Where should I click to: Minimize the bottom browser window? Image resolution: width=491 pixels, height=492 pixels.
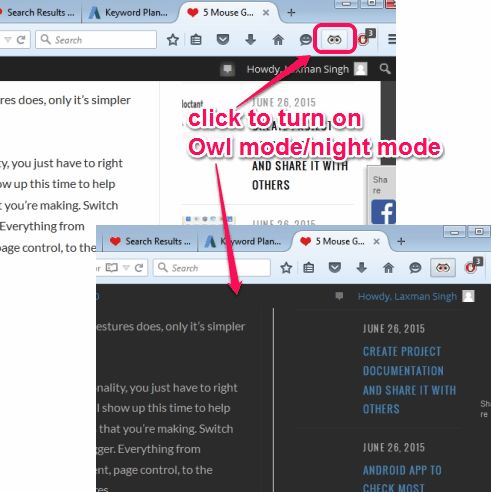(454, 232)
